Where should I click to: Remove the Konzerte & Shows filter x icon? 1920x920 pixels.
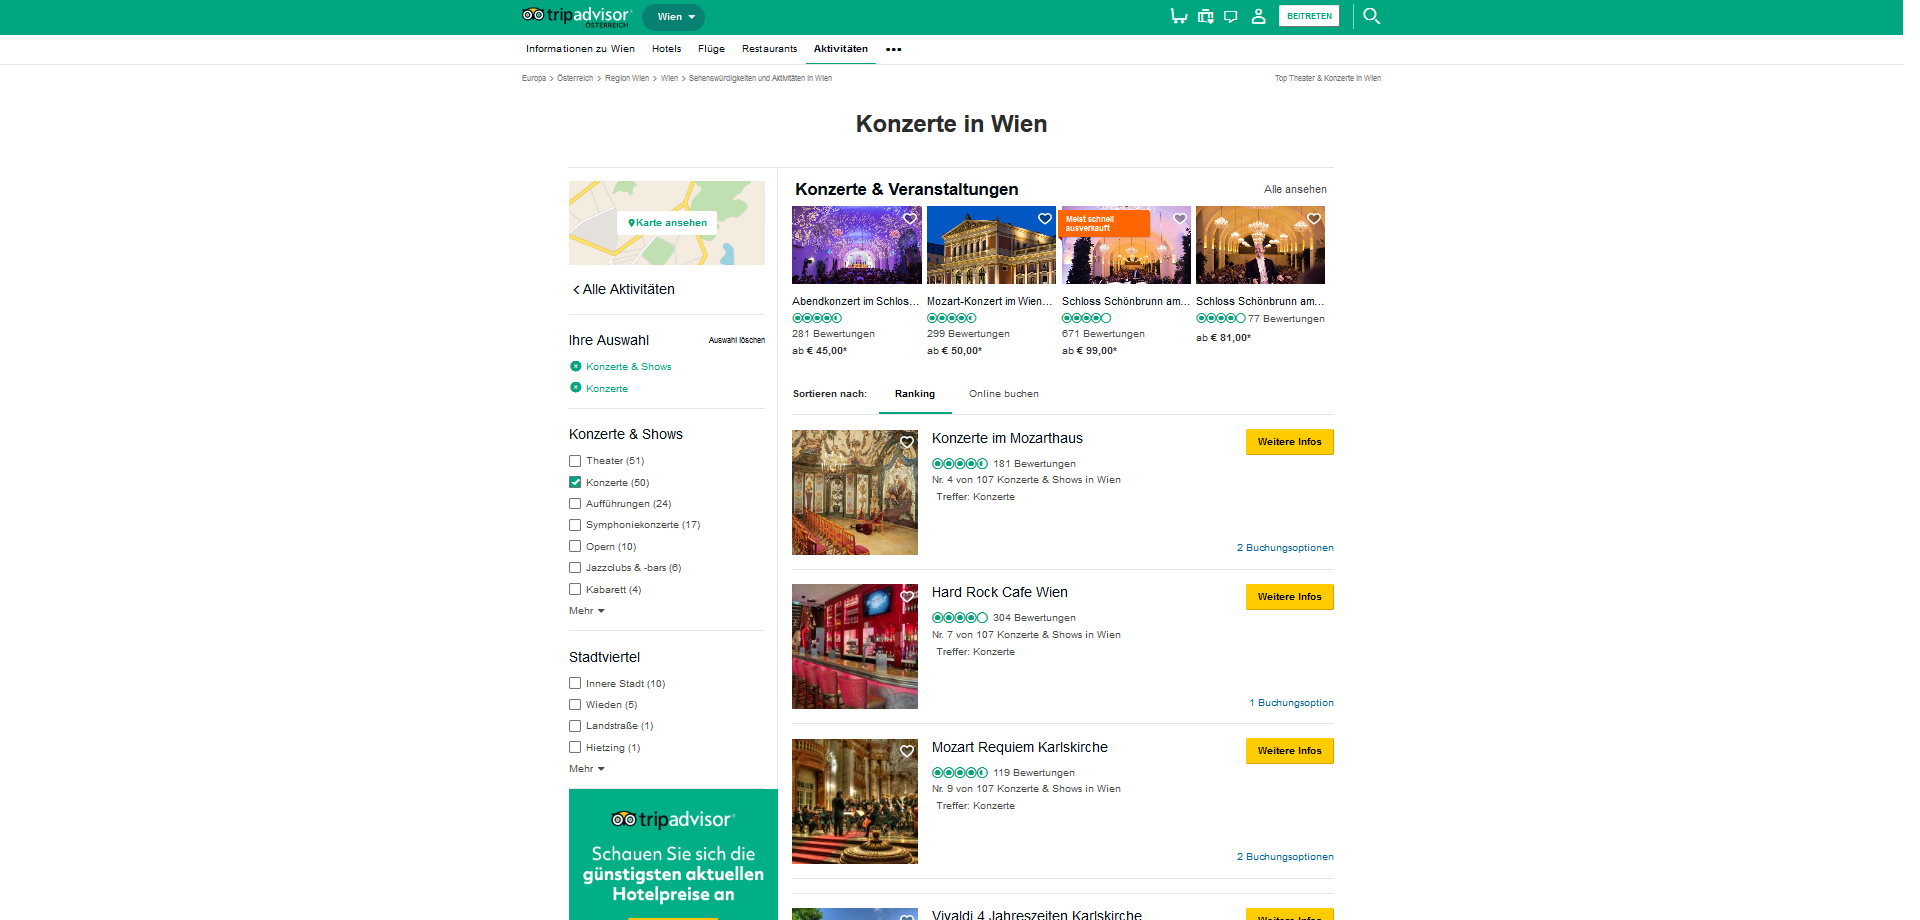tap(576, 366)
